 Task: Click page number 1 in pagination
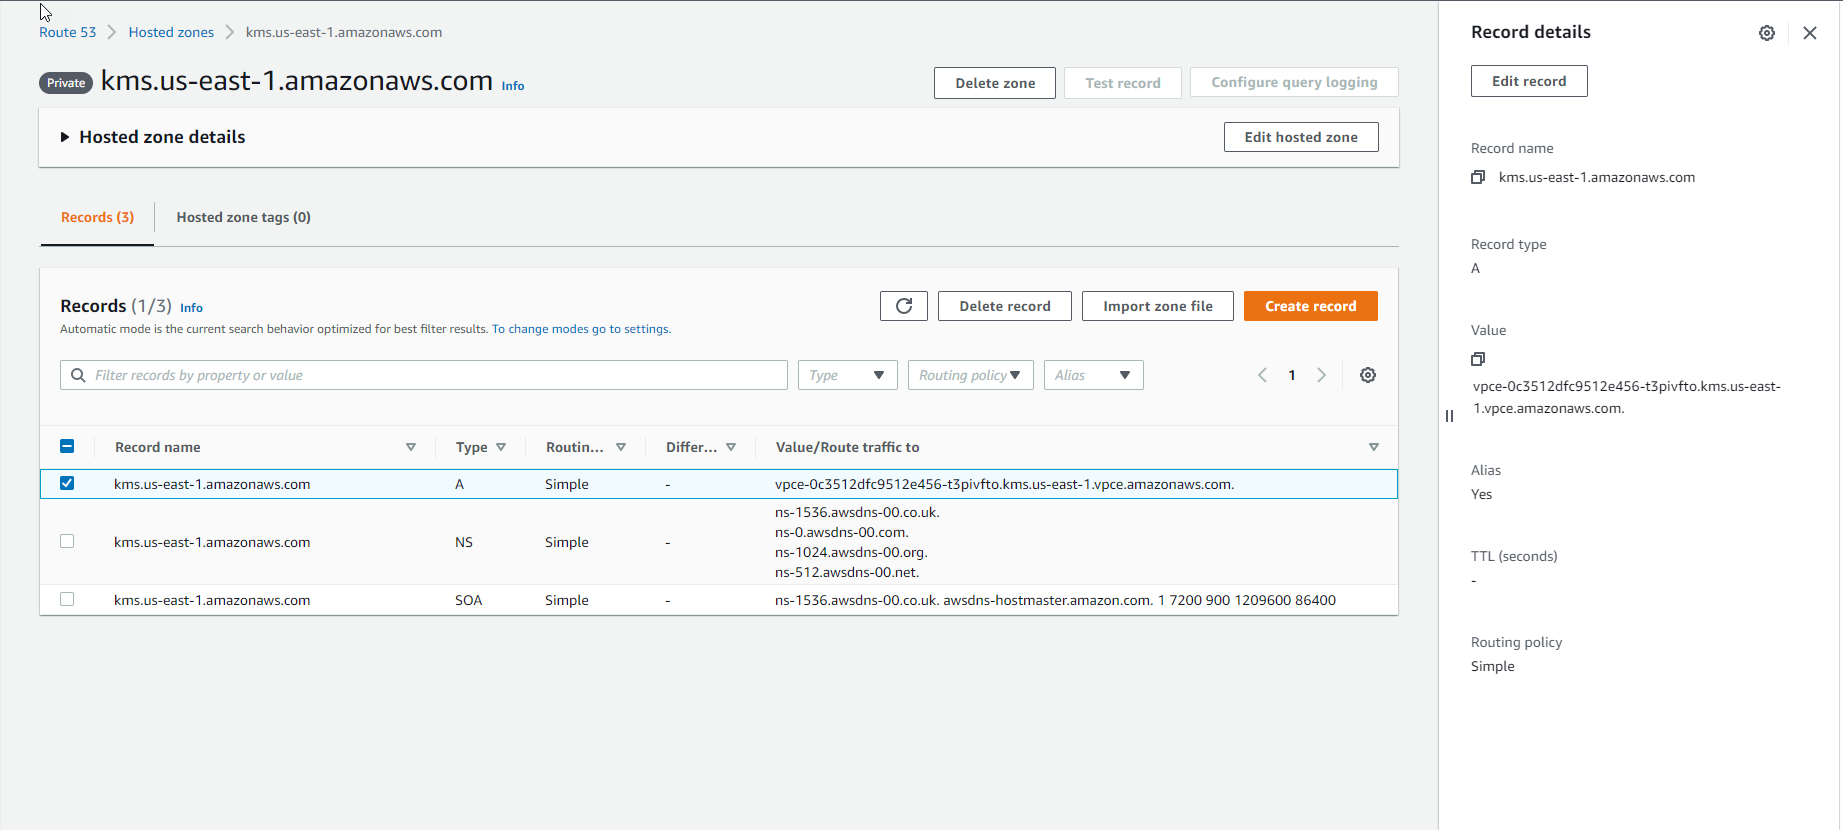[x=1292, y=375]
